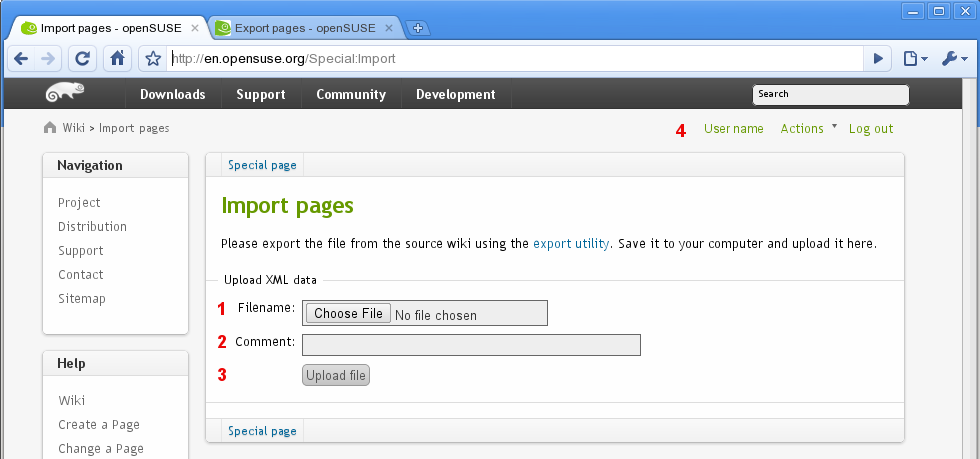Open Sitemap in Navigation sidebar
The image size is (980, 459).
tap(82, 298)
